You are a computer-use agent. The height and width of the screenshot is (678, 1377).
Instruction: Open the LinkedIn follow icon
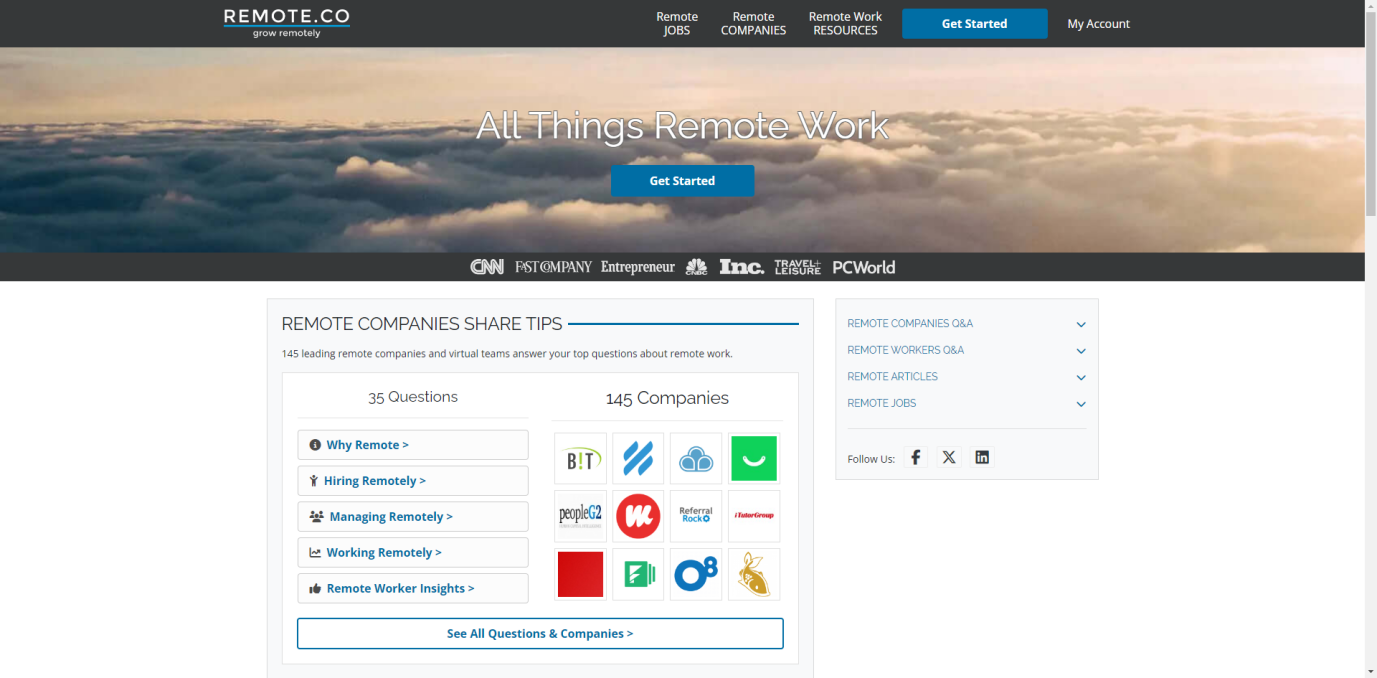coord(982,457)
